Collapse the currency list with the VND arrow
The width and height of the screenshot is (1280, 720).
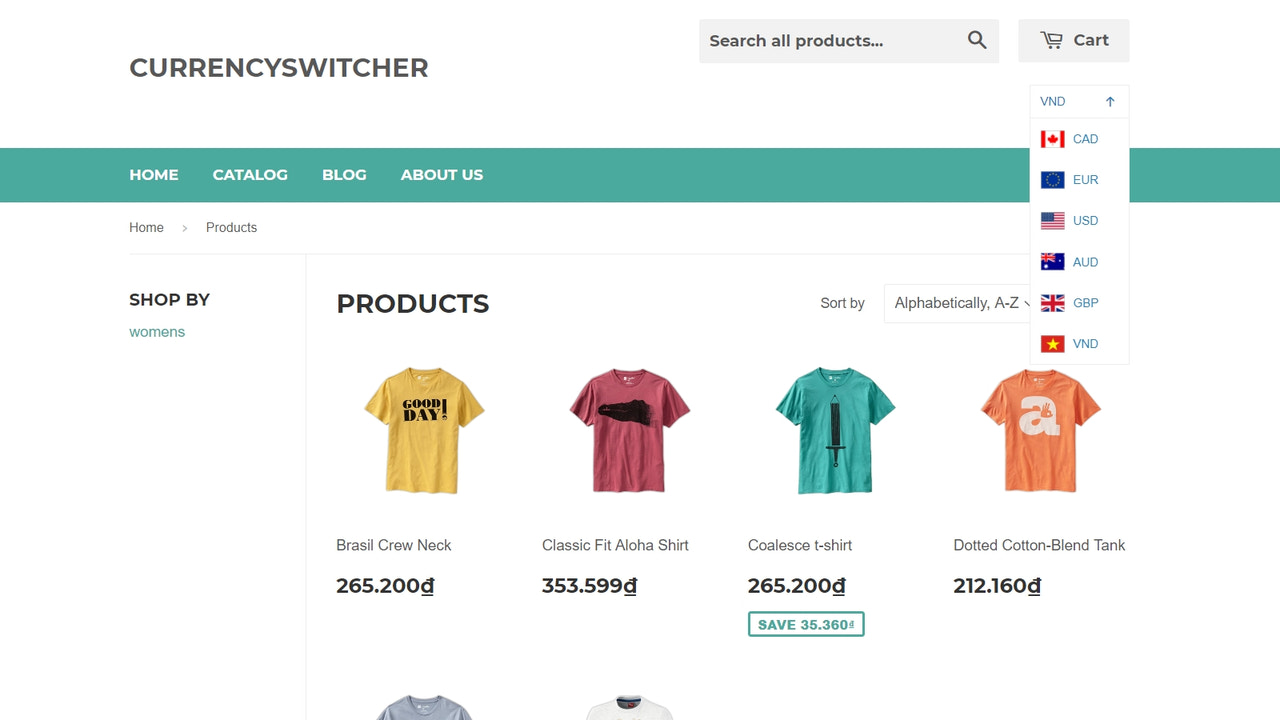point(1110,101)
